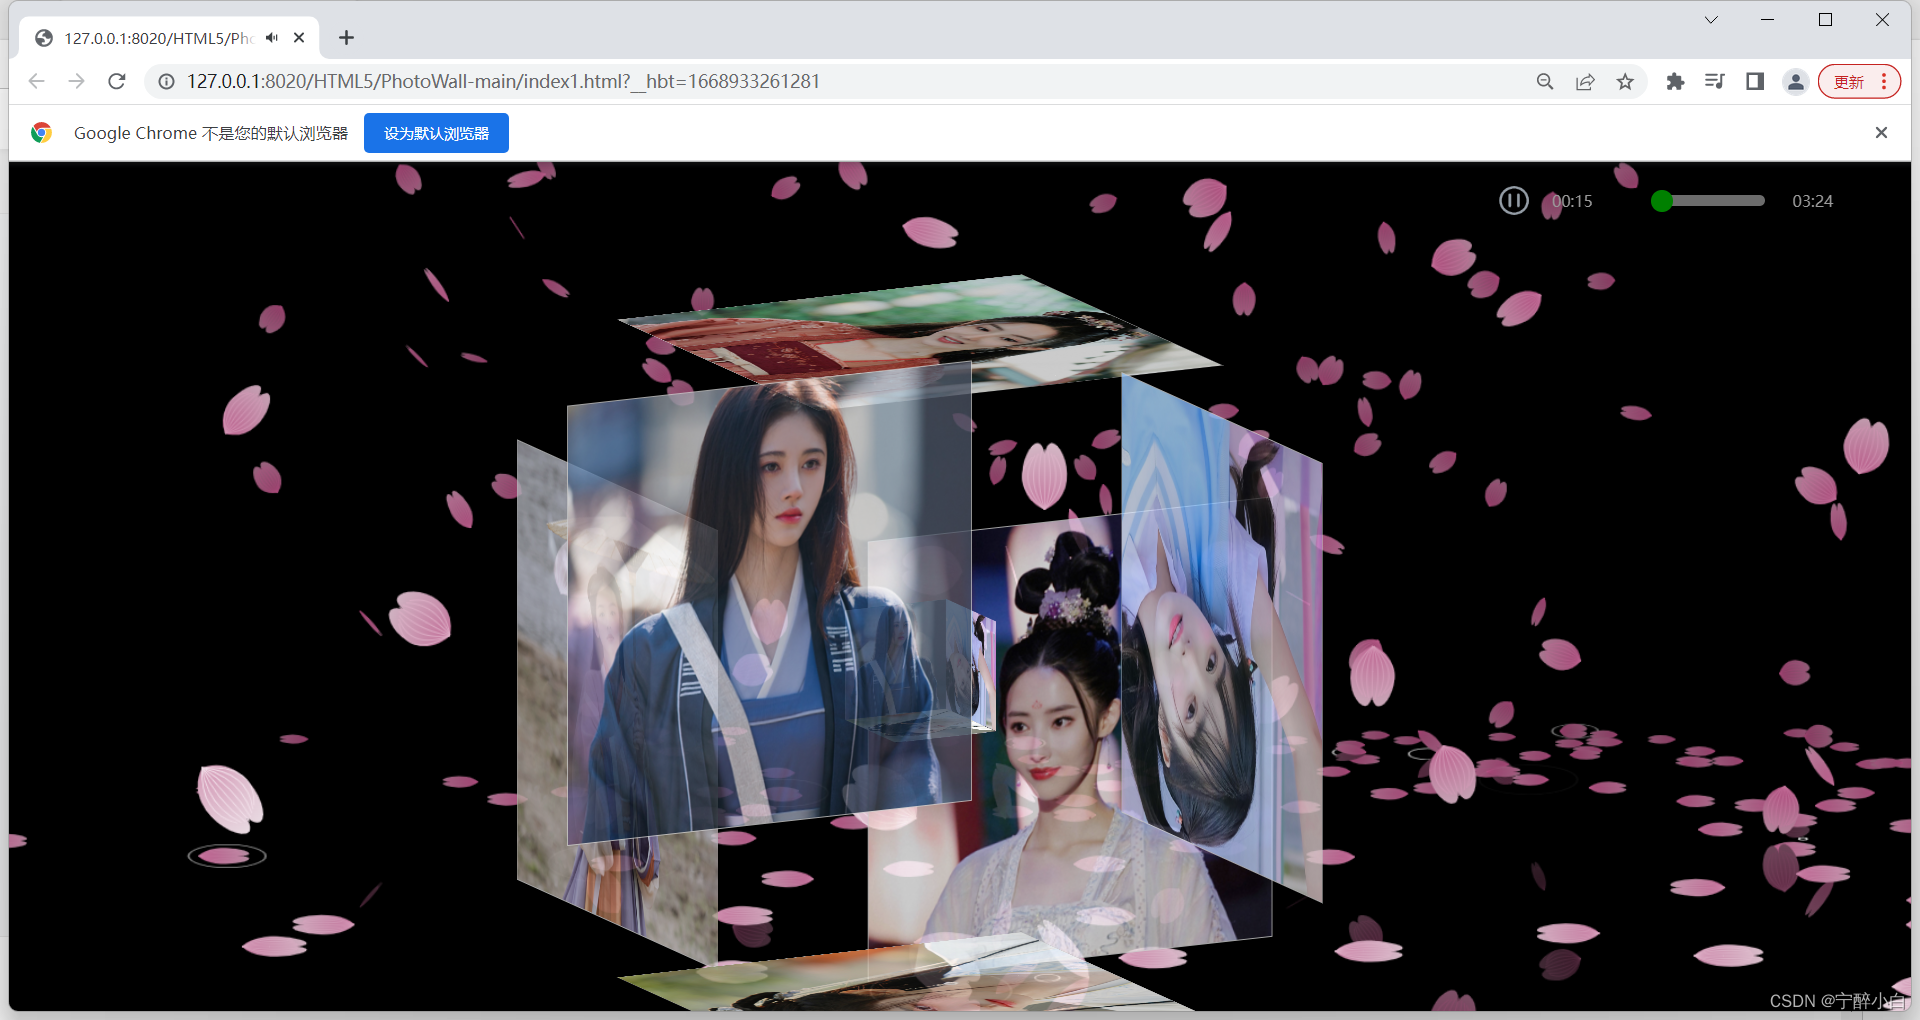Image resolution: width=1920 pixels, height=1020 pixels.
Task: Click the right-side rotated photo on cube
Action: [1222, 640]
